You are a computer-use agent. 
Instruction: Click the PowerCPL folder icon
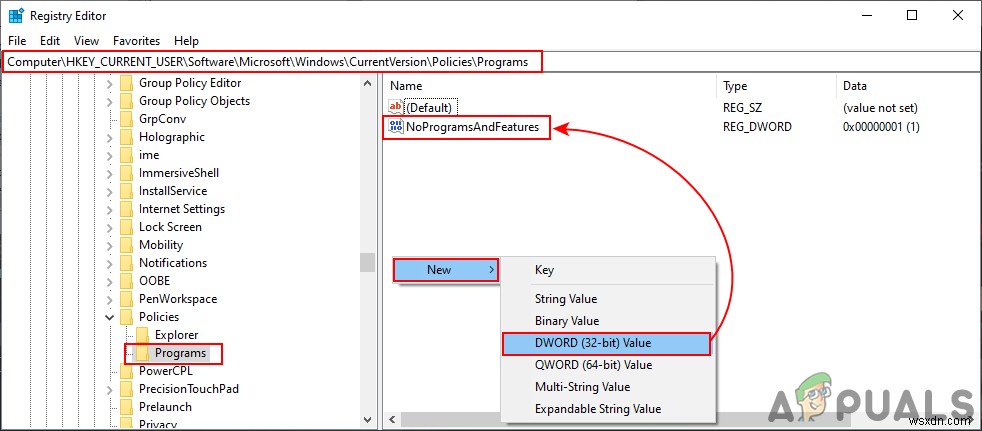127,371
